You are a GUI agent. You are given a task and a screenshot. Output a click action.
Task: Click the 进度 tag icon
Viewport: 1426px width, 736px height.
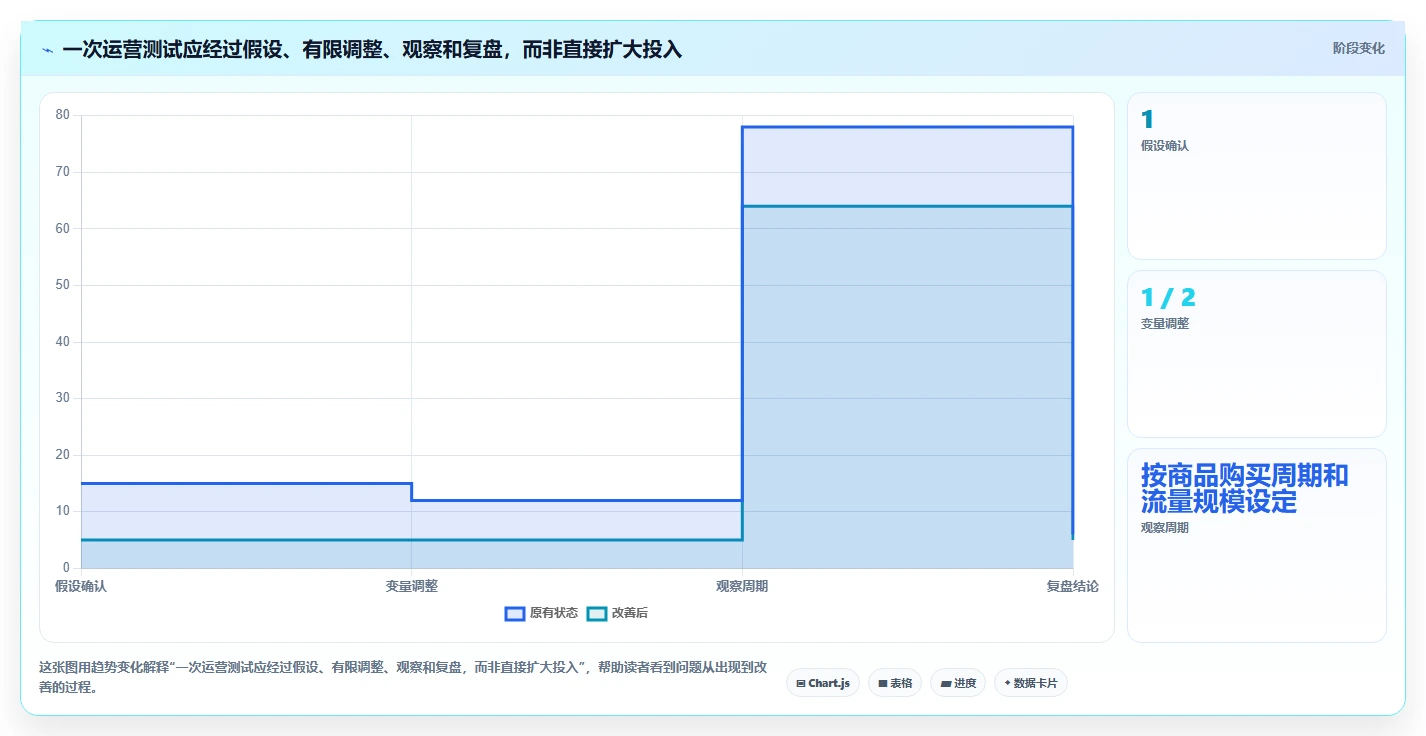[946, 683]
